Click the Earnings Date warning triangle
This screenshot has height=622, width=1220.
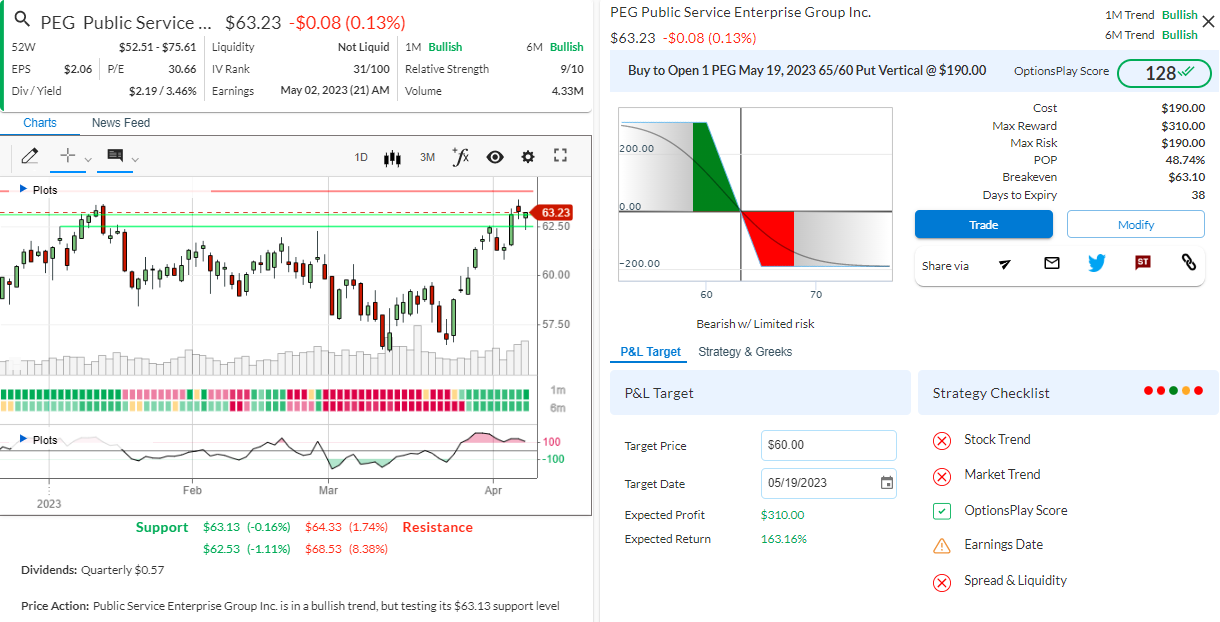point(941,546)
